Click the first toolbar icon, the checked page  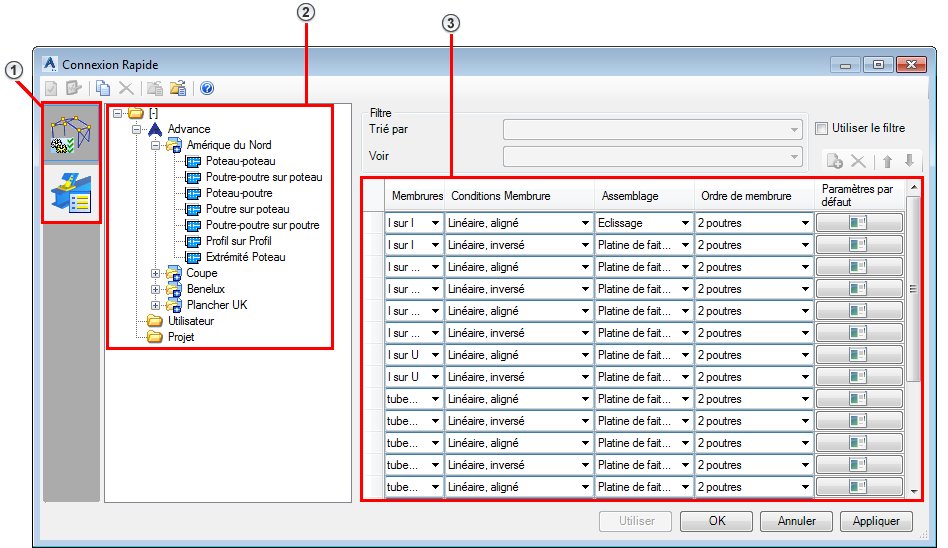click(x=51, y=88)
